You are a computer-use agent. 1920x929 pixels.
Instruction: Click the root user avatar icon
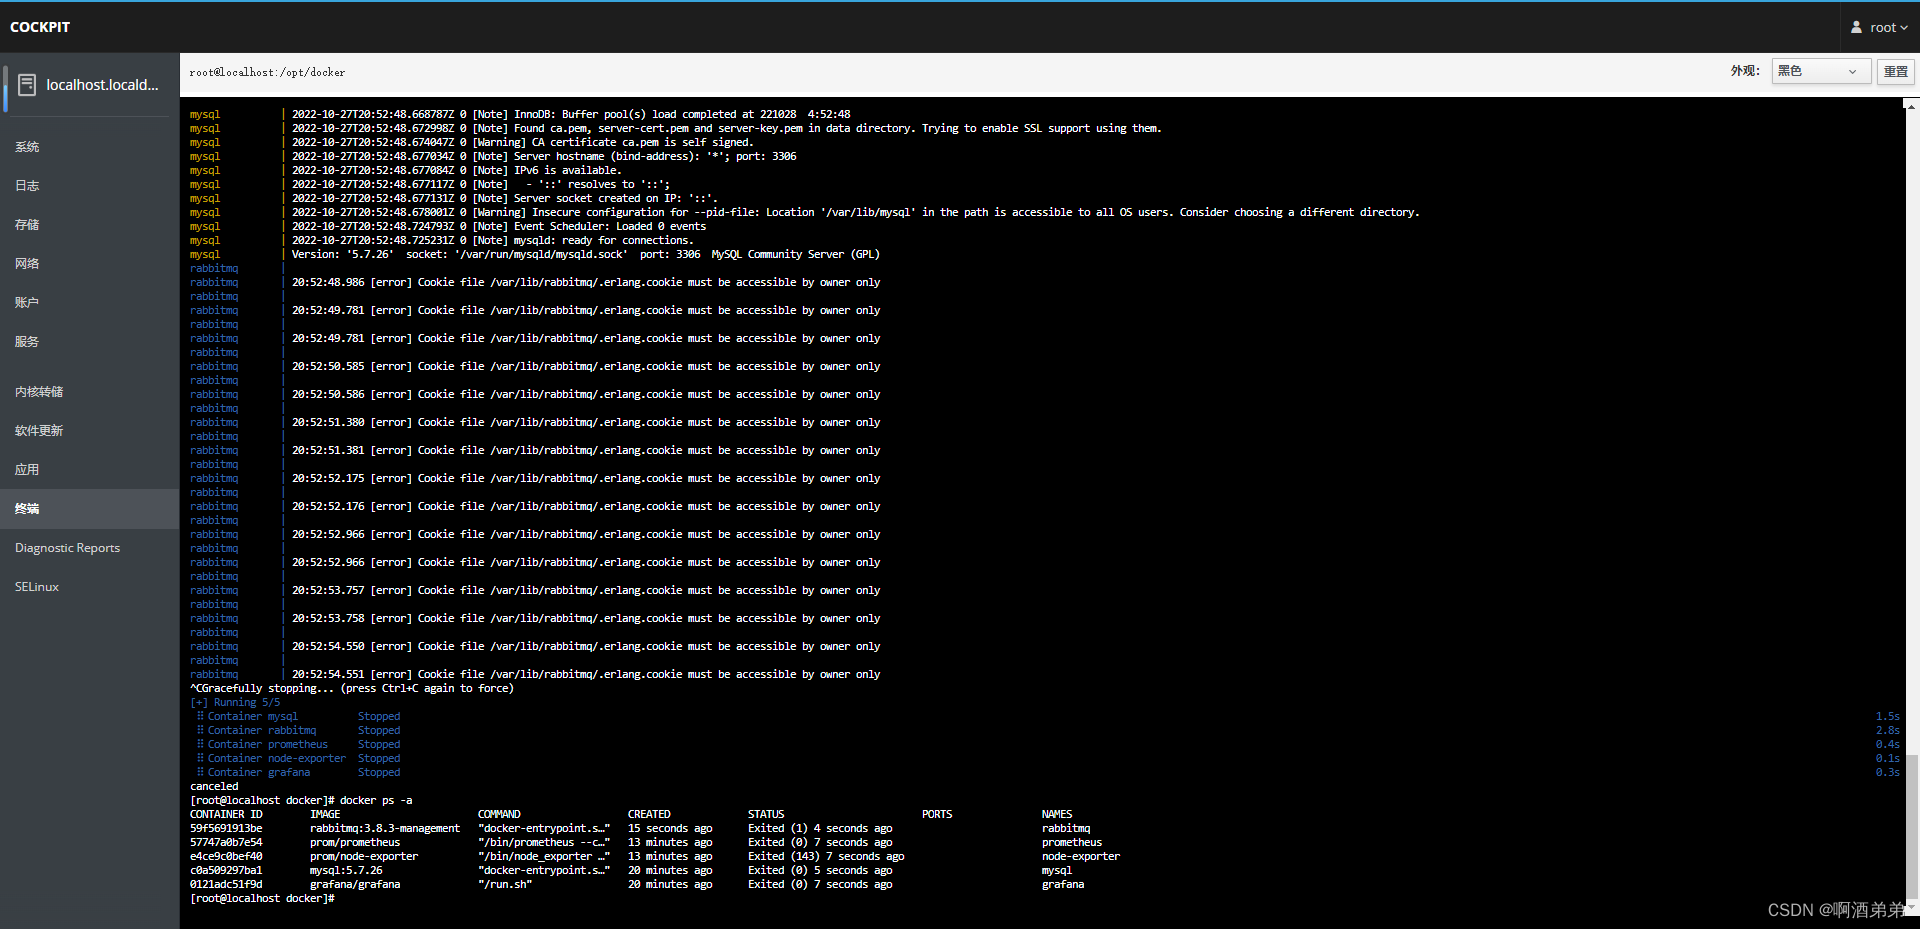(x=1856, y=27)
